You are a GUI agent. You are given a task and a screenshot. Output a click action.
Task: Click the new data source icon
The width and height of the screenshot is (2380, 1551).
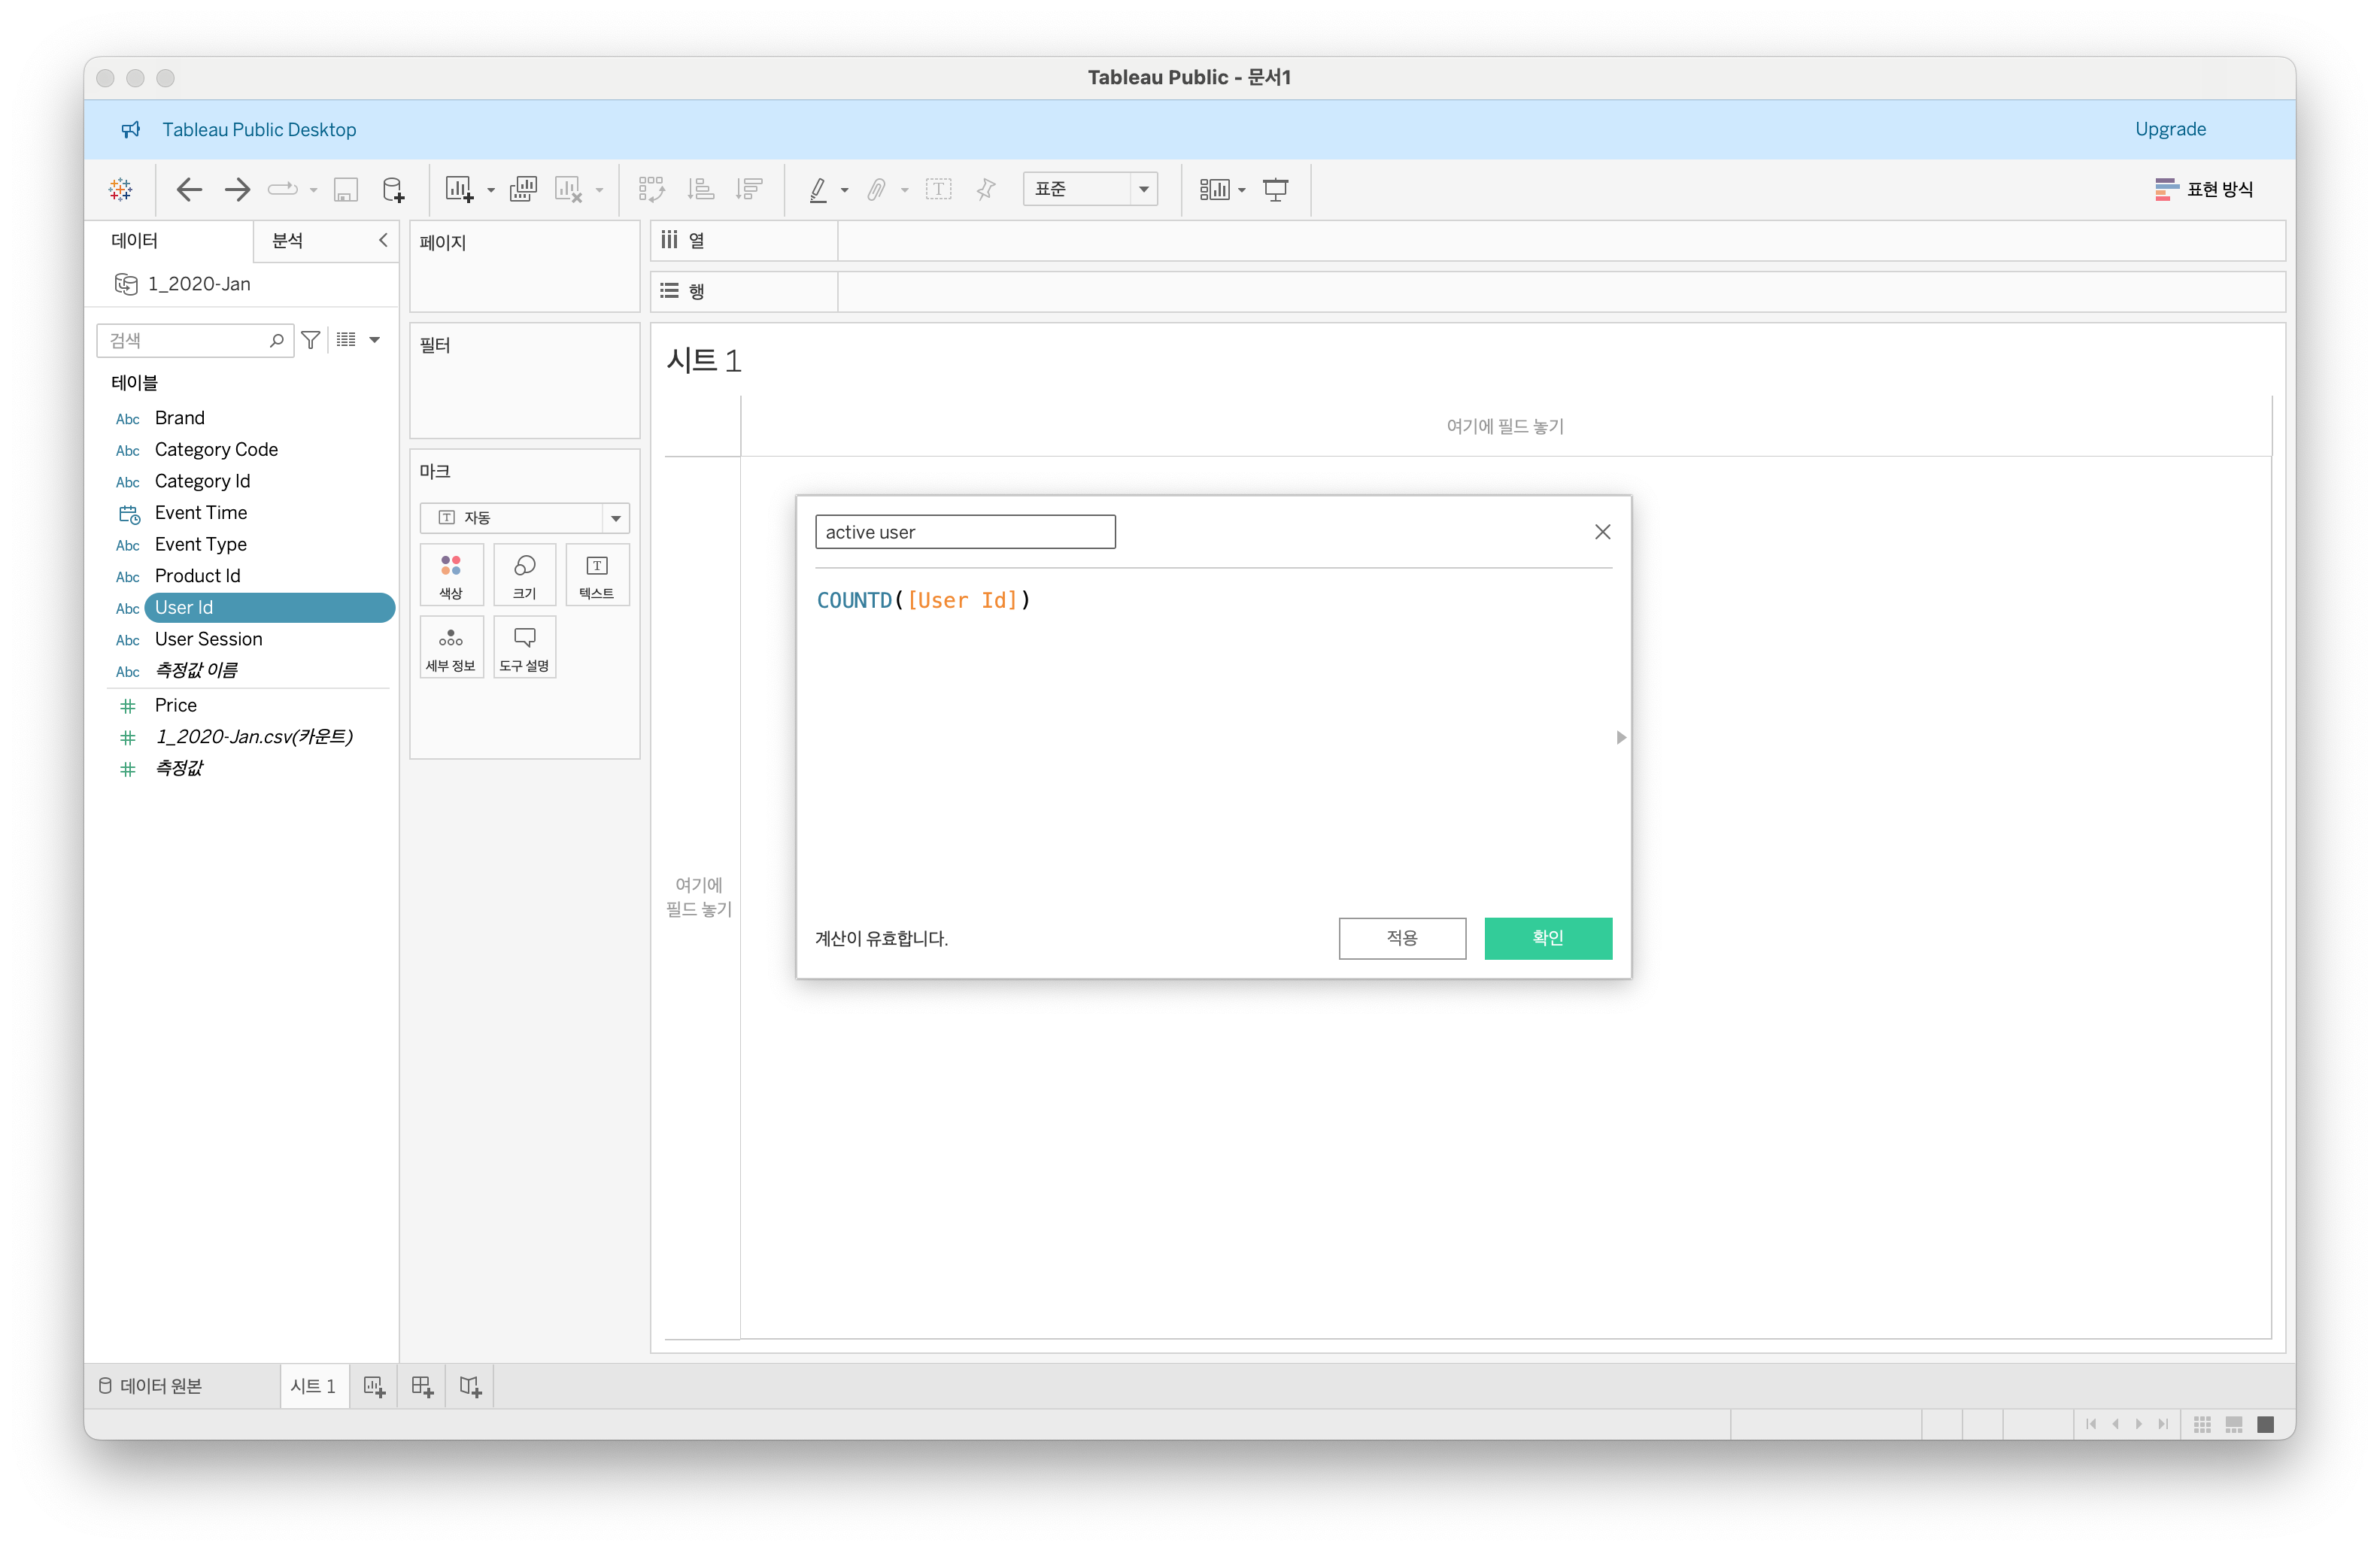click(393, 189)
